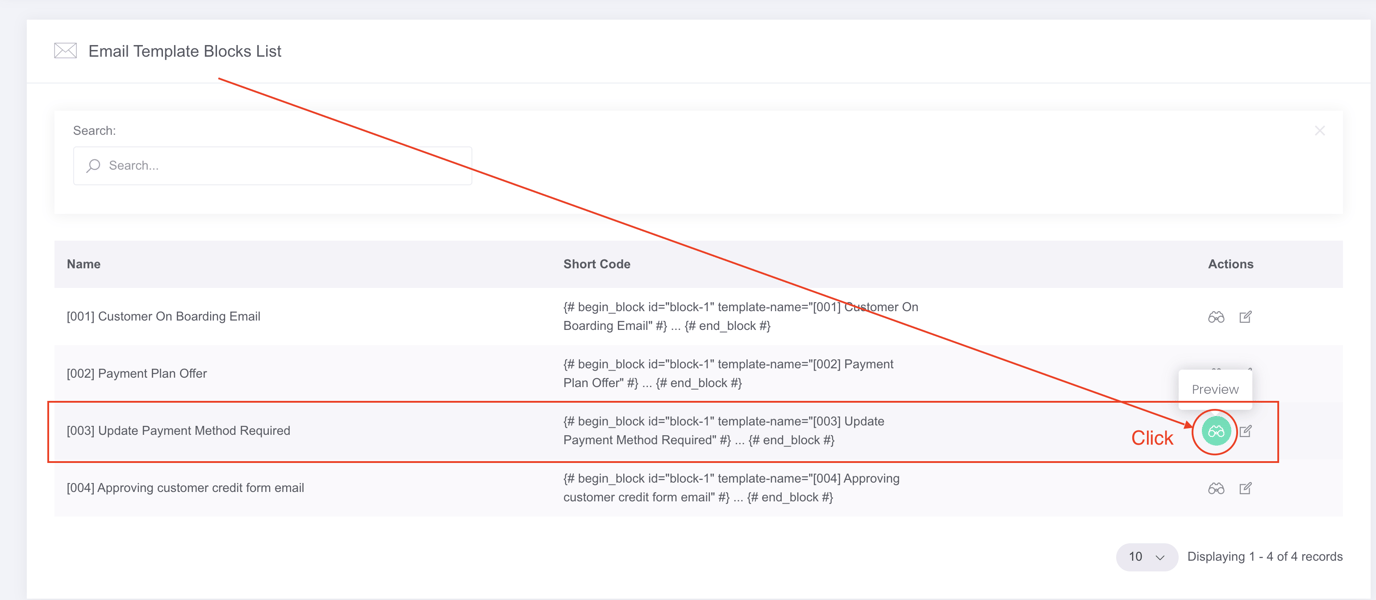Preview the Update Payment Method Required block
Screen dimensions: 1376x600
[1216, 432]
